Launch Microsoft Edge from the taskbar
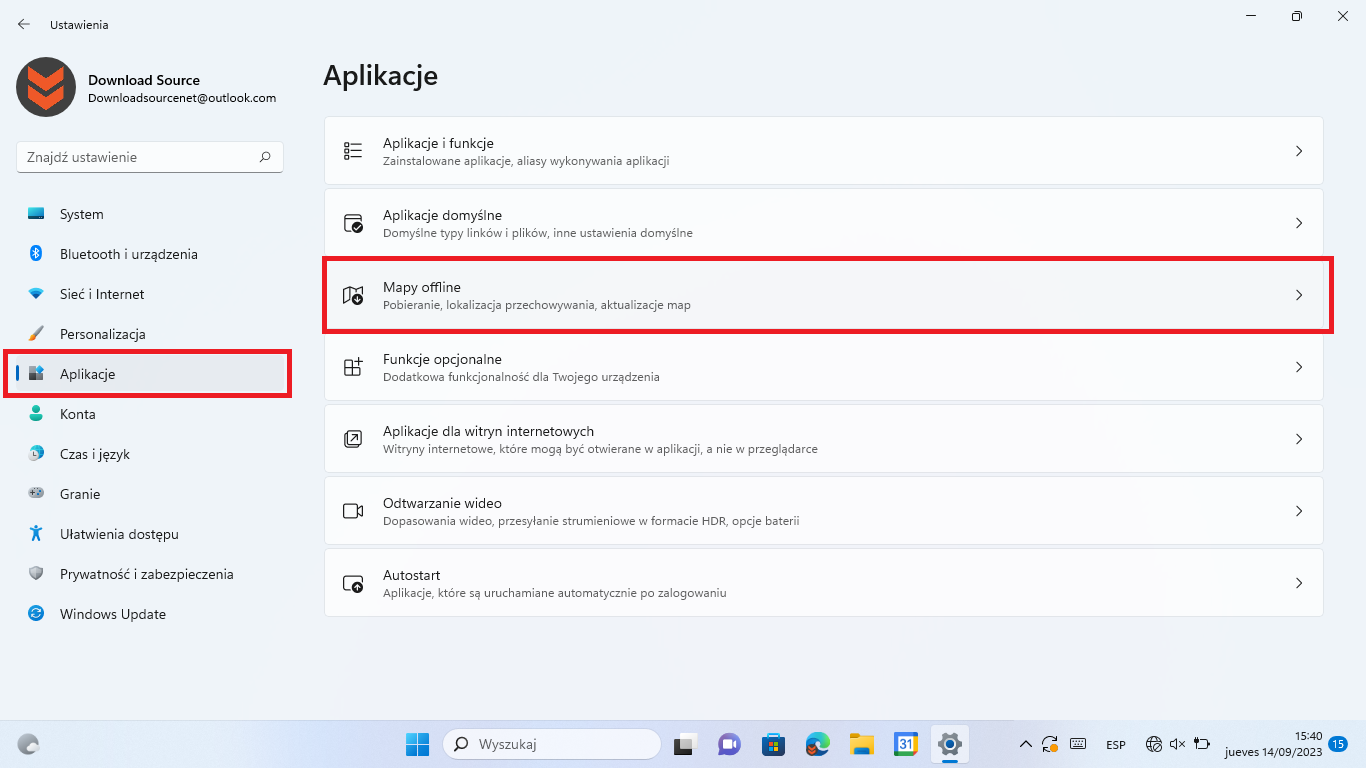This screenshot has width=1366, height=768. tap(818, 744)
